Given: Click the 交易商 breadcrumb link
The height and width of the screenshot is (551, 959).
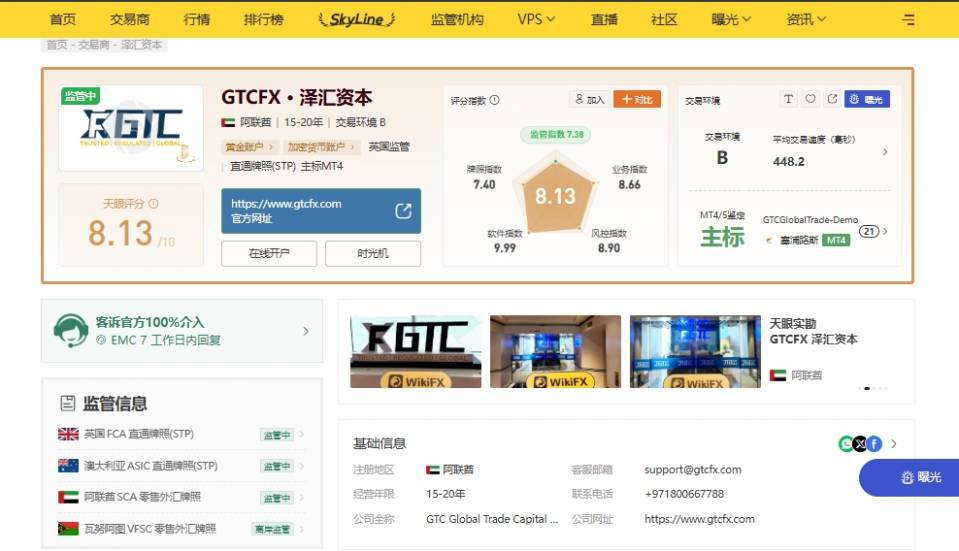Looking at the screenshot, I should point(94,45).
